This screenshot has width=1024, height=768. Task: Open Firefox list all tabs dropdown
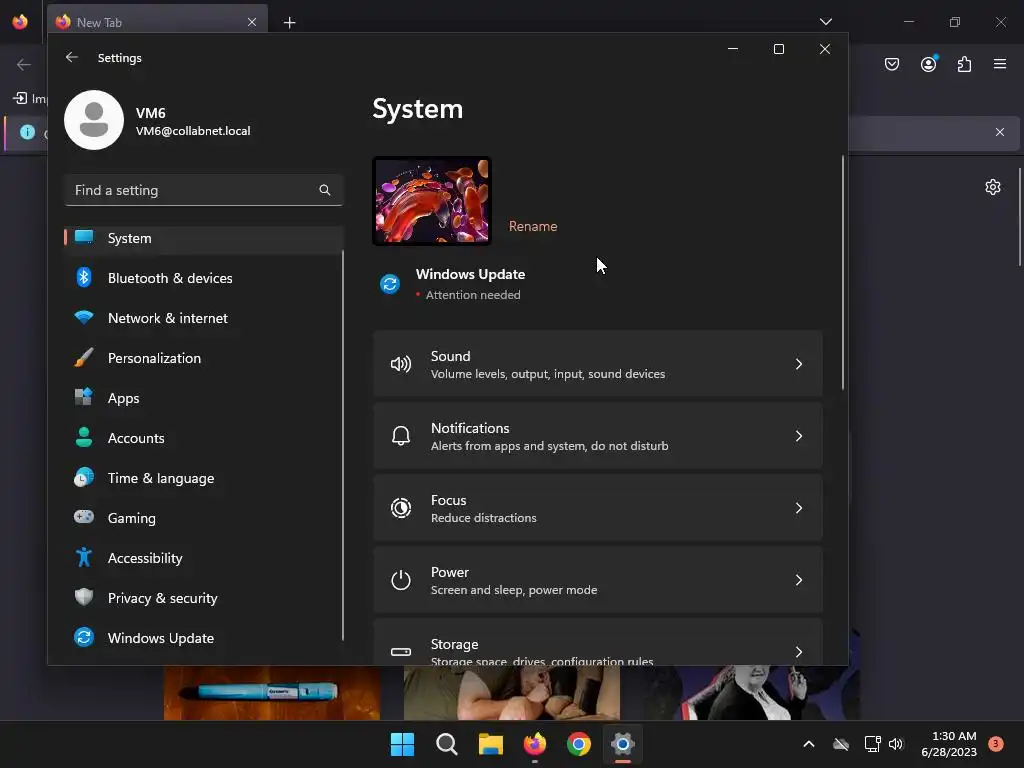pyautogui.click(x=825, y=22)
